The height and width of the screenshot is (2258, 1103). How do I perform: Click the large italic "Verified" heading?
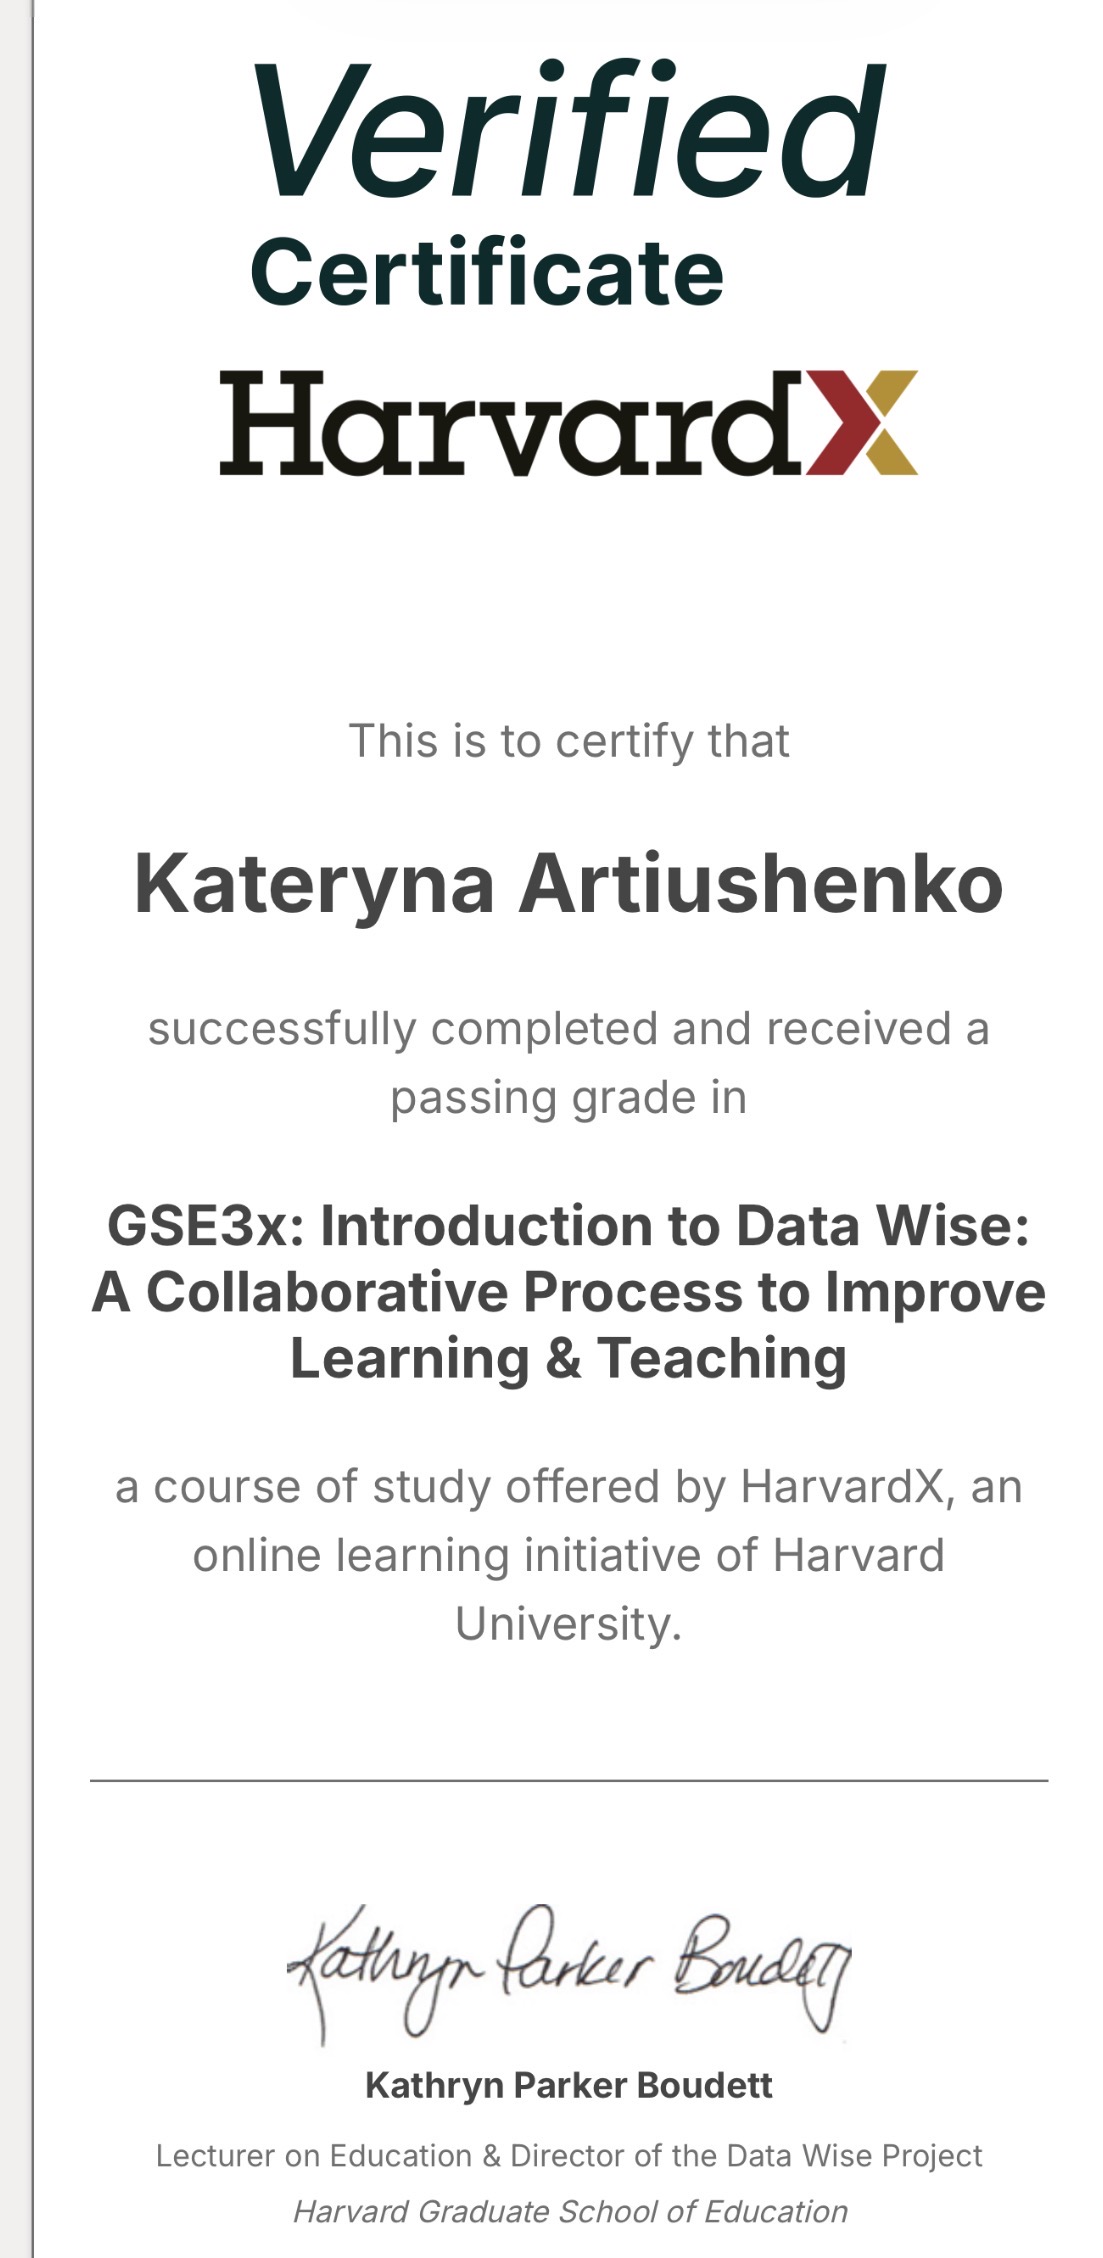pyautogui.click(x=568, y=130)
